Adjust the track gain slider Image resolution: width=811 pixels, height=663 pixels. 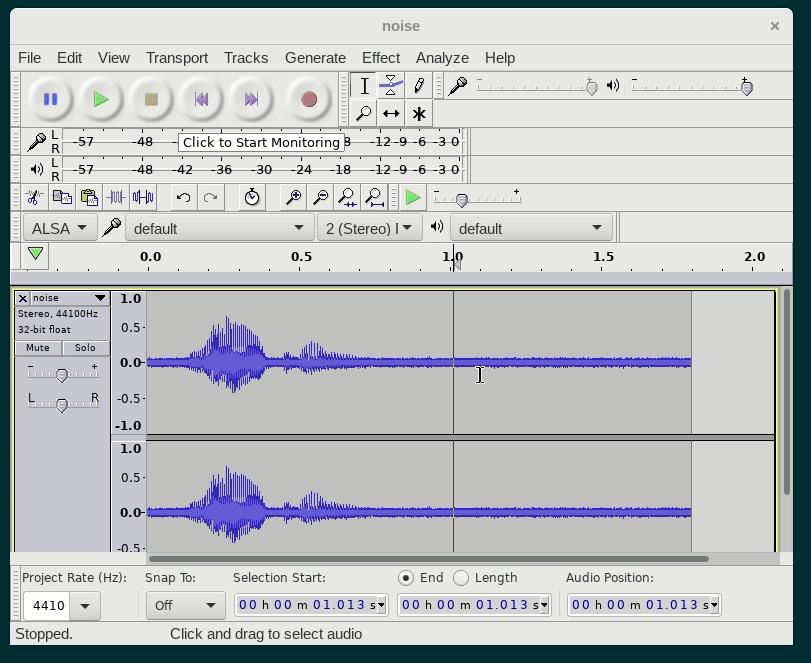point(62,375)
